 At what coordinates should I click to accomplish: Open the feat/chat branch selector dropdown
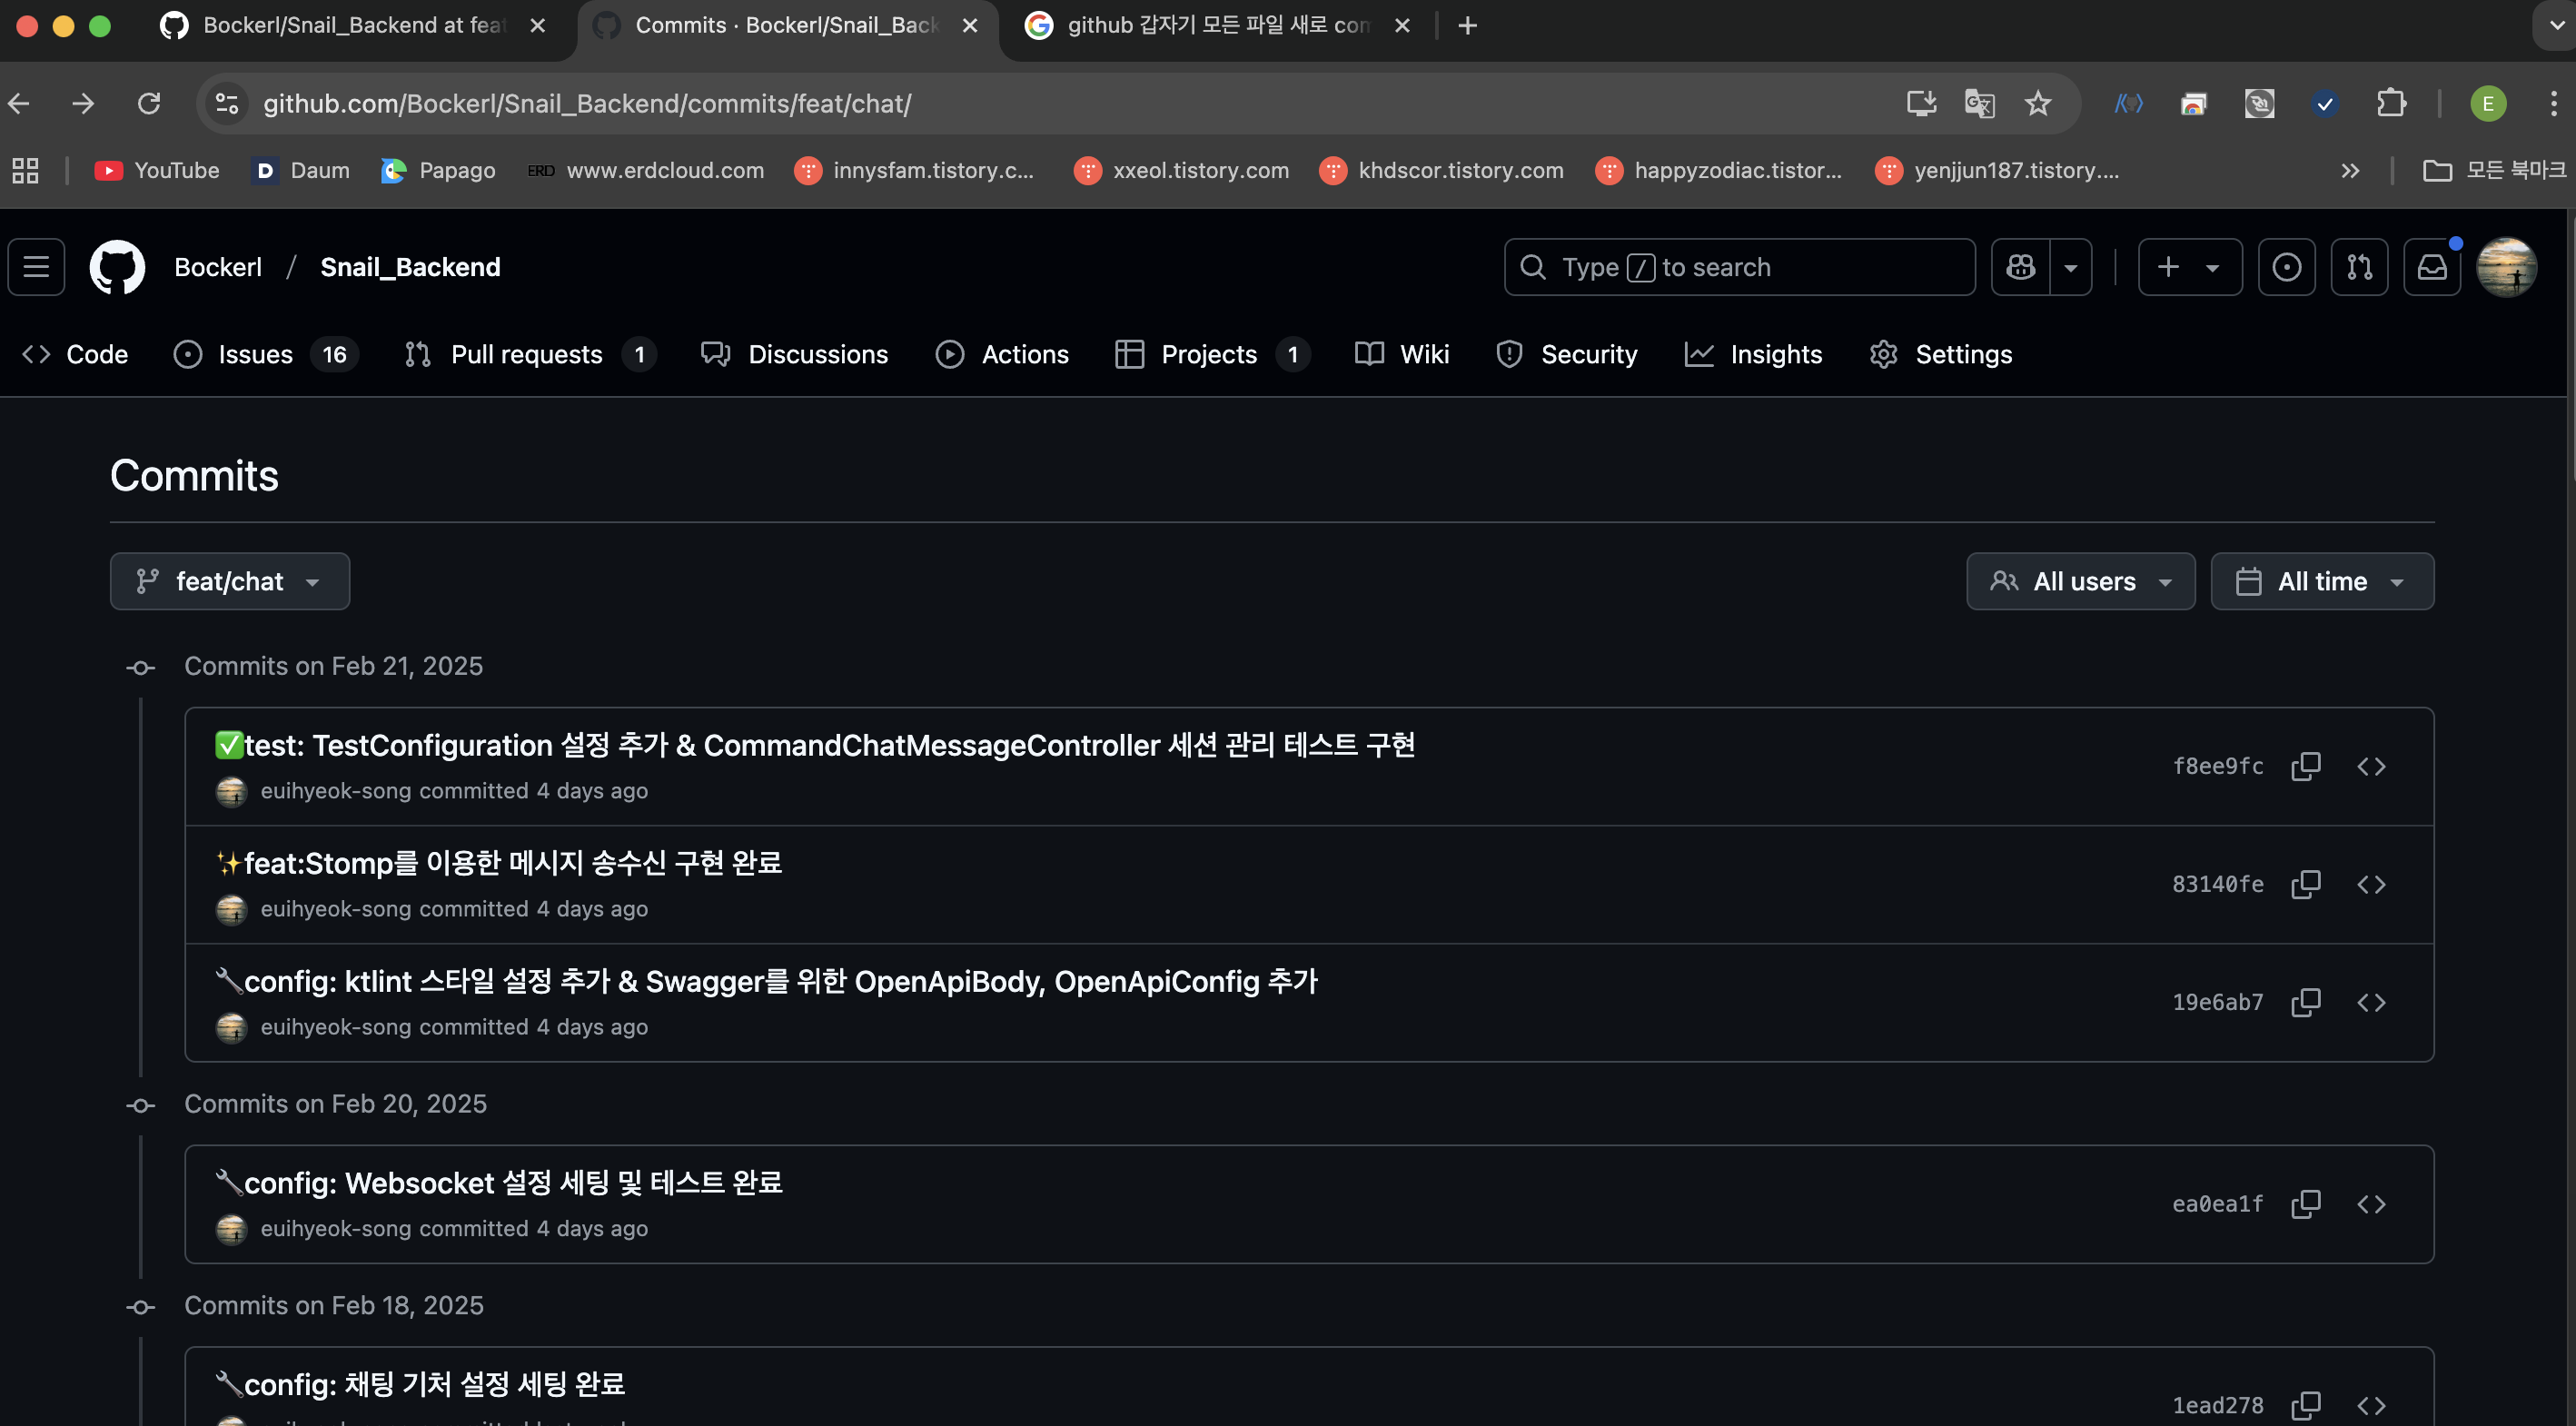pyautogui.click(x=230, y=581)
